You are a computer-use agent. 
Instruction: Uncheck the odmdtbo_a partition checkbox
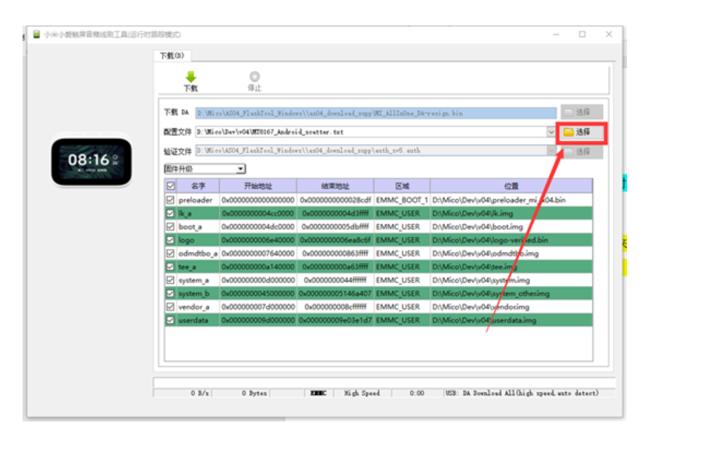[x=170, y=253]
